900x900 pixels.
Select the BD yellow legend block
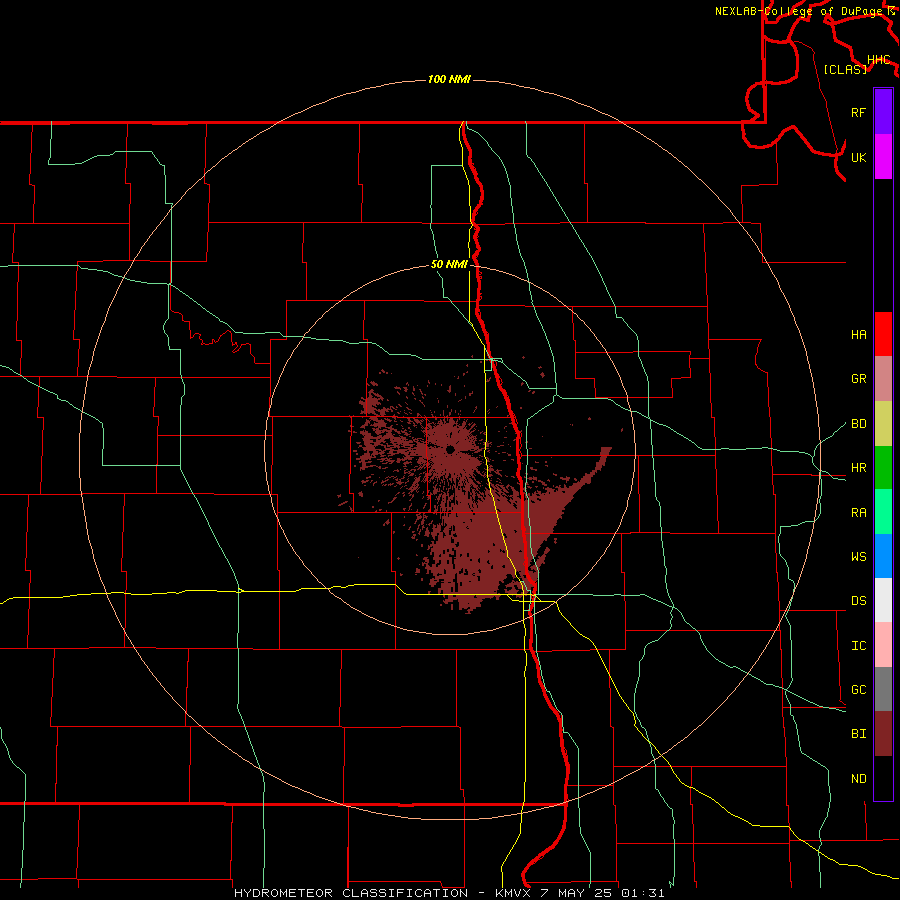(883, 424)
